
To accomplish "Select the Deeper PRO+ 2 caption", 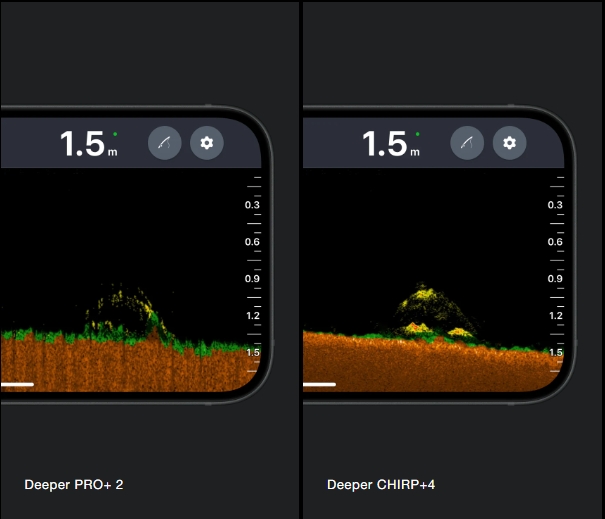I will [x=74, y=485].
